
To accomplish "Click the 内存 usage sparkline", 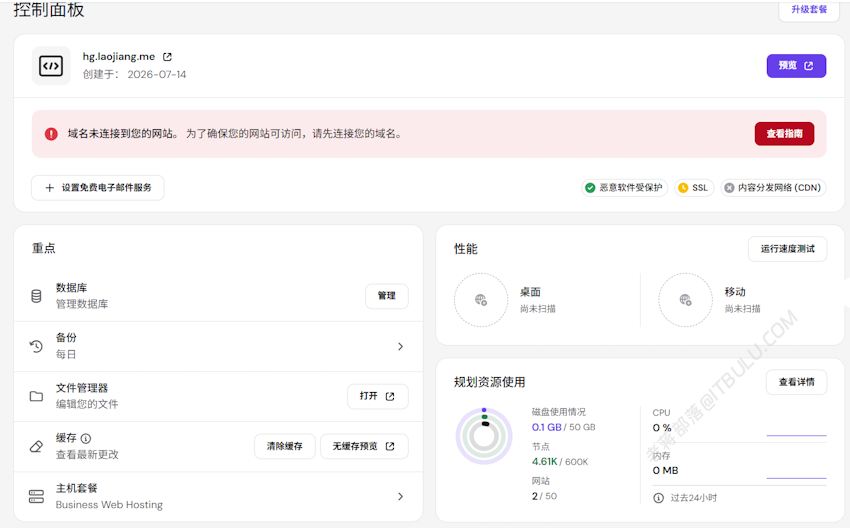I will coord(796,478).
